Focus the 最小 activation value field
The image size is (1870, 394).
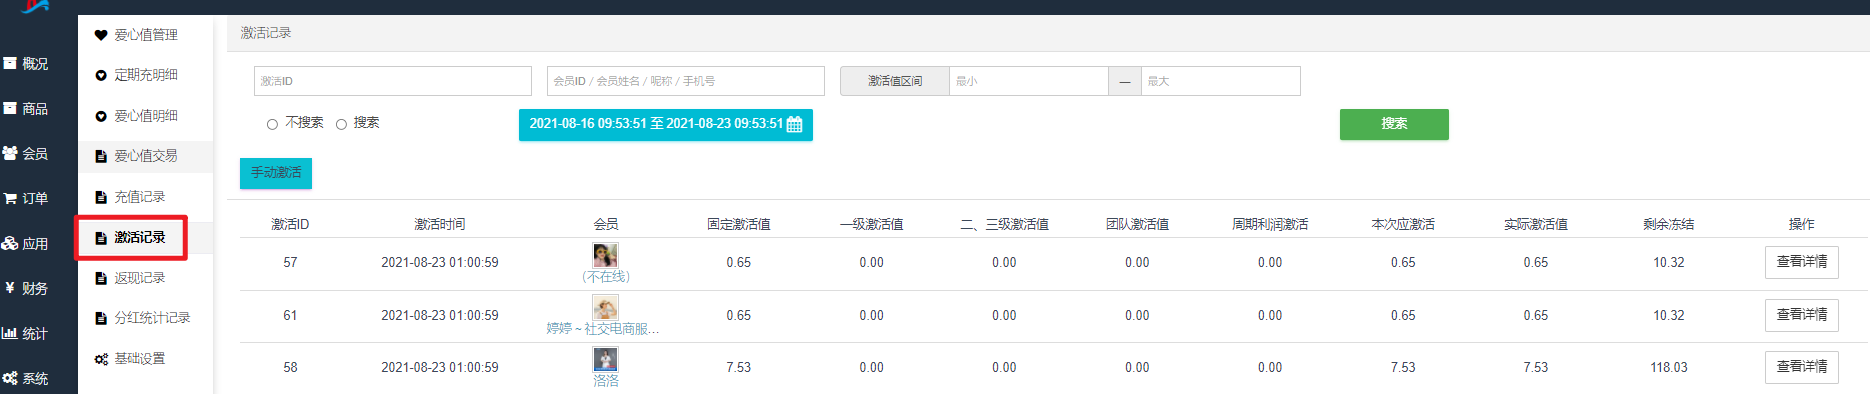point(1029,81)
